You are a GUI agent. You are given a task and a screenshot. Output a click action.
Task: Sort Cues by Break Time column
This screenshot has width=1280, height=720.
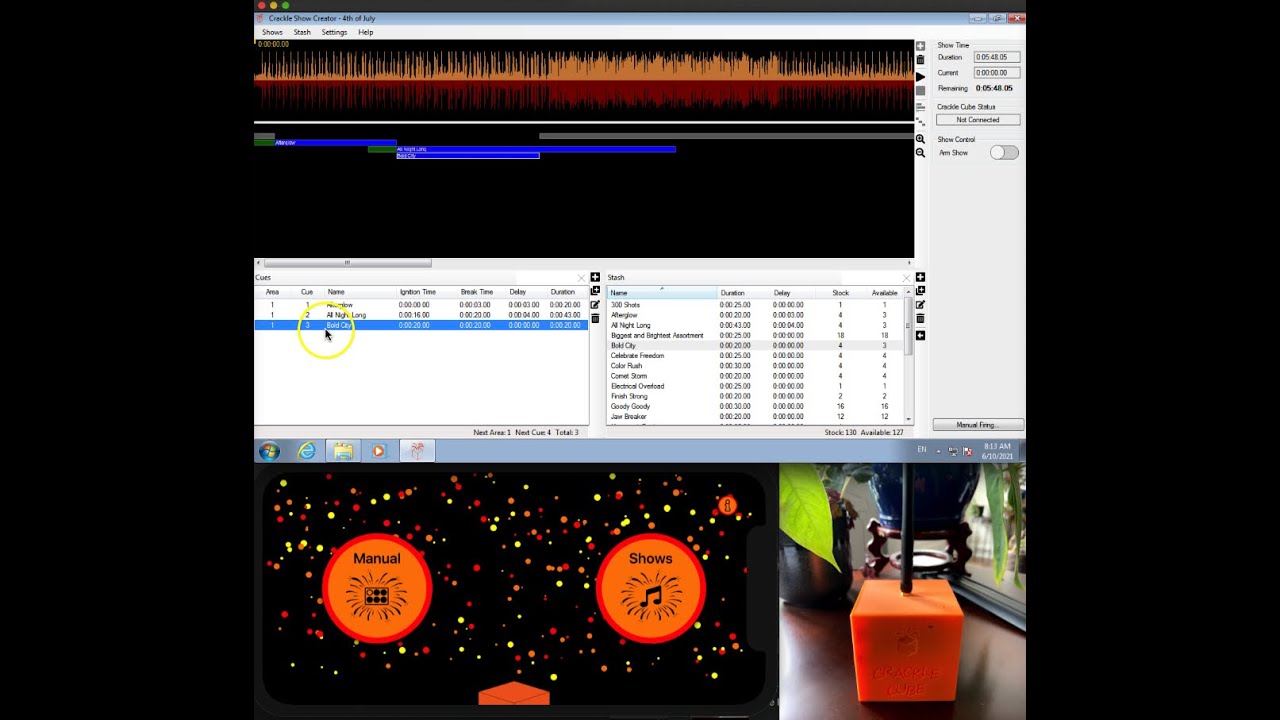[x=476, y=292]
